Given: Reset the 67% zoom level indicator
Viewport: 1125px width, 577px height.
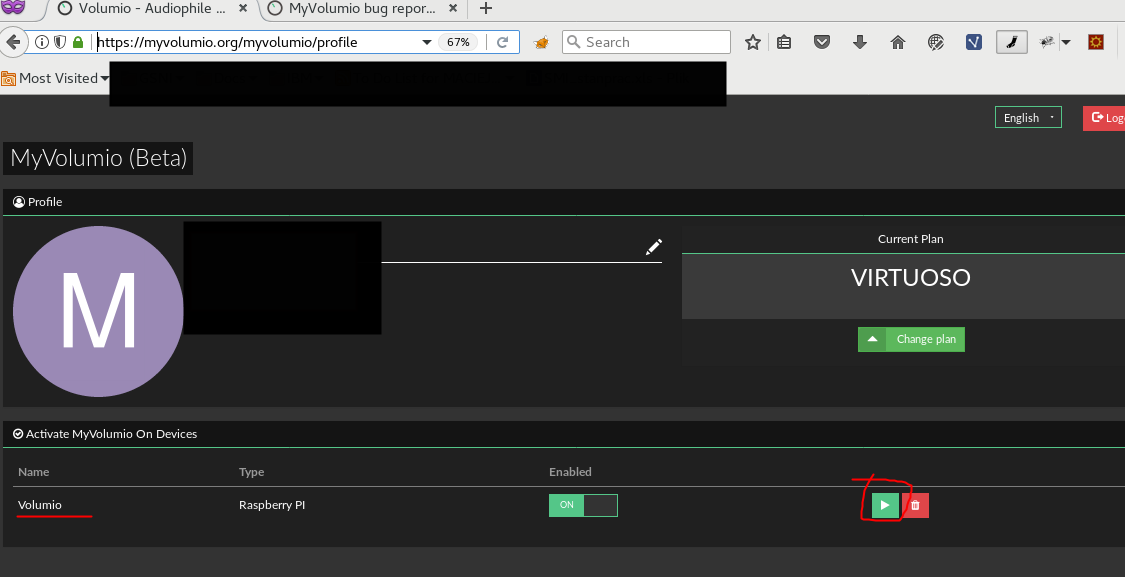Looking at the screenshot, I should 458,42.
